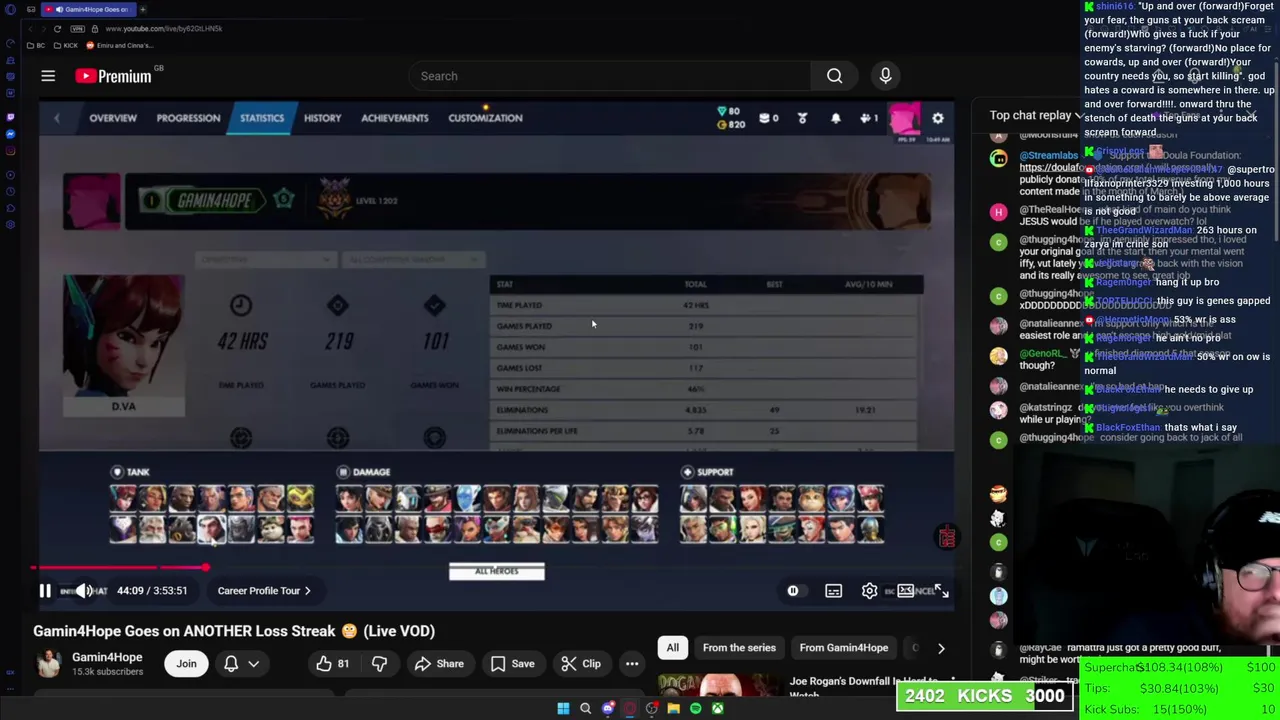Open the in-game settings gear
The height and width of the screenshot is (720, 1280).
coord(938,118)
